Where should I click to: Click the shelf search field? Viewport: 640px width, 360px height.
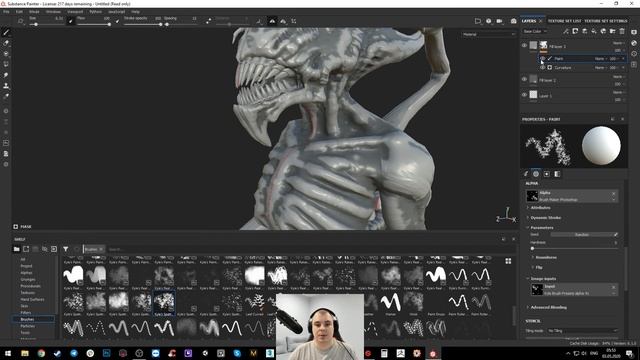(302, 249)
